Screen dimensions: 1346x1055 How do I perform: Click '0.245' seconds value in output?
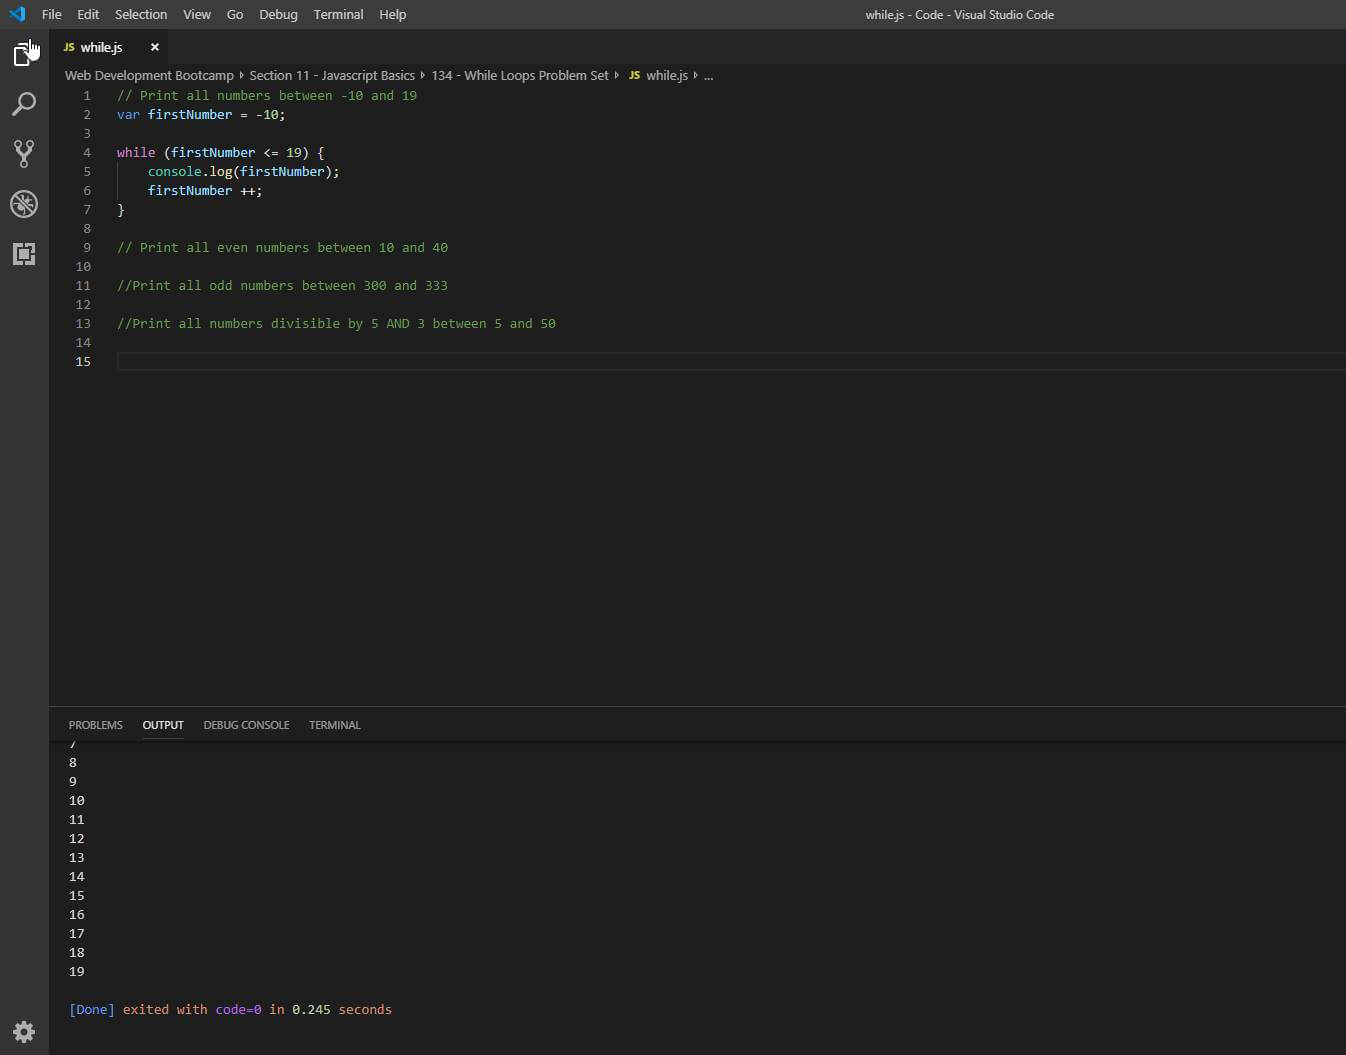click(x=311, y=1010)
